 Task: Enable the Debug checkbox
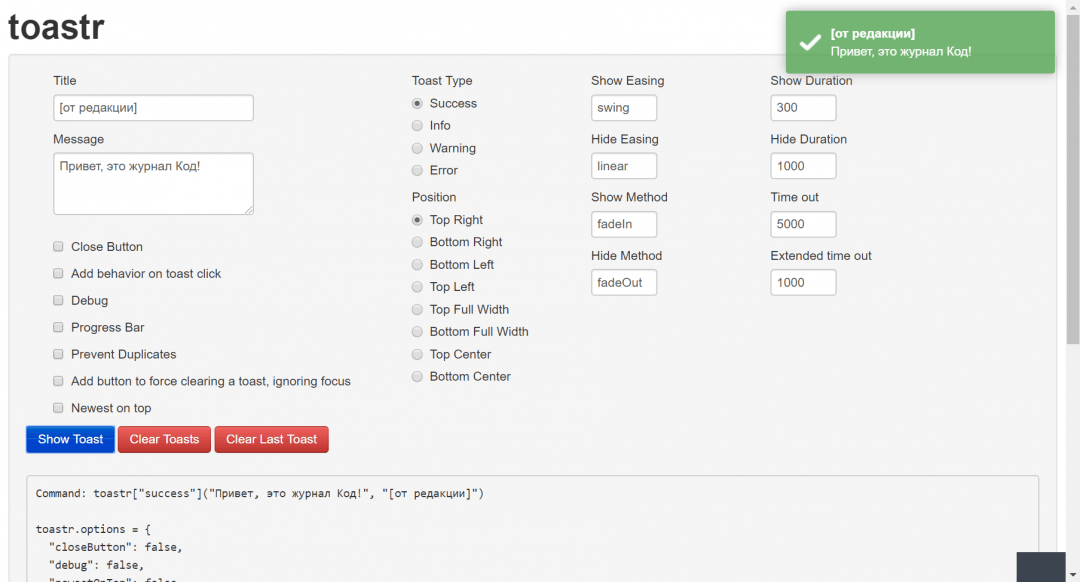[x=59, y=301]
